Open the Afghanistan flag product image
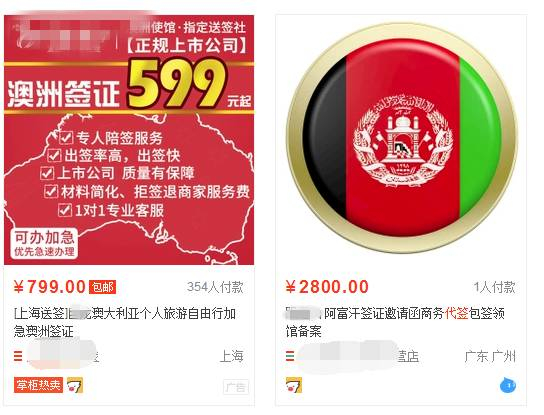Screen dimensions: 544x415 (402, 138)
